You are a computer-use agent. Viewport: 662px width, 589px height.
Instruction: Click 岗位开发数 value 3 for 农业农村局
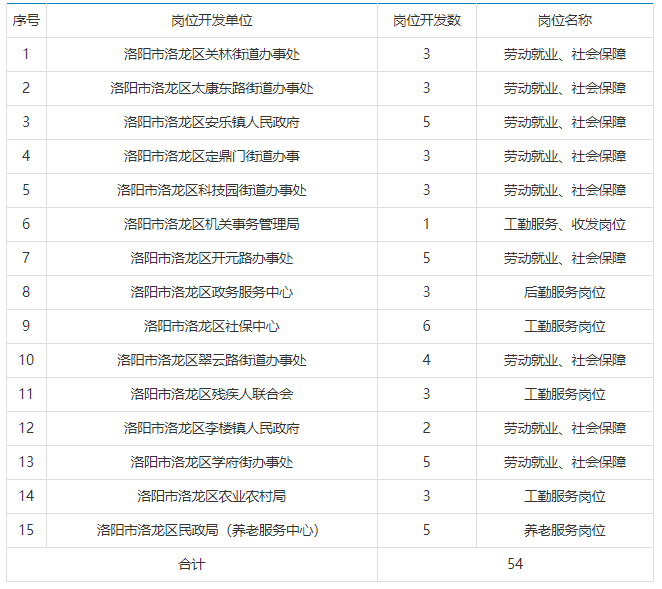click(427, 496)
